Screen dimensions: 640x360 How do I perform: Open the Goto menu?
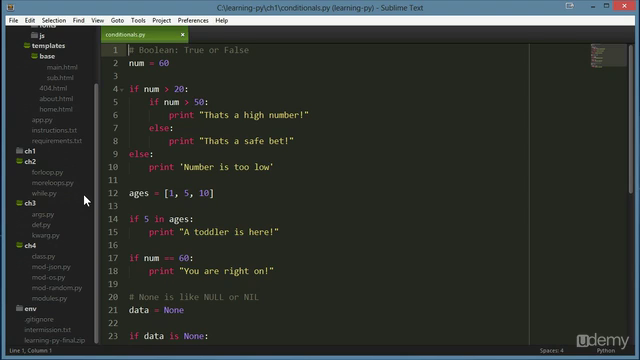point(117,20)
